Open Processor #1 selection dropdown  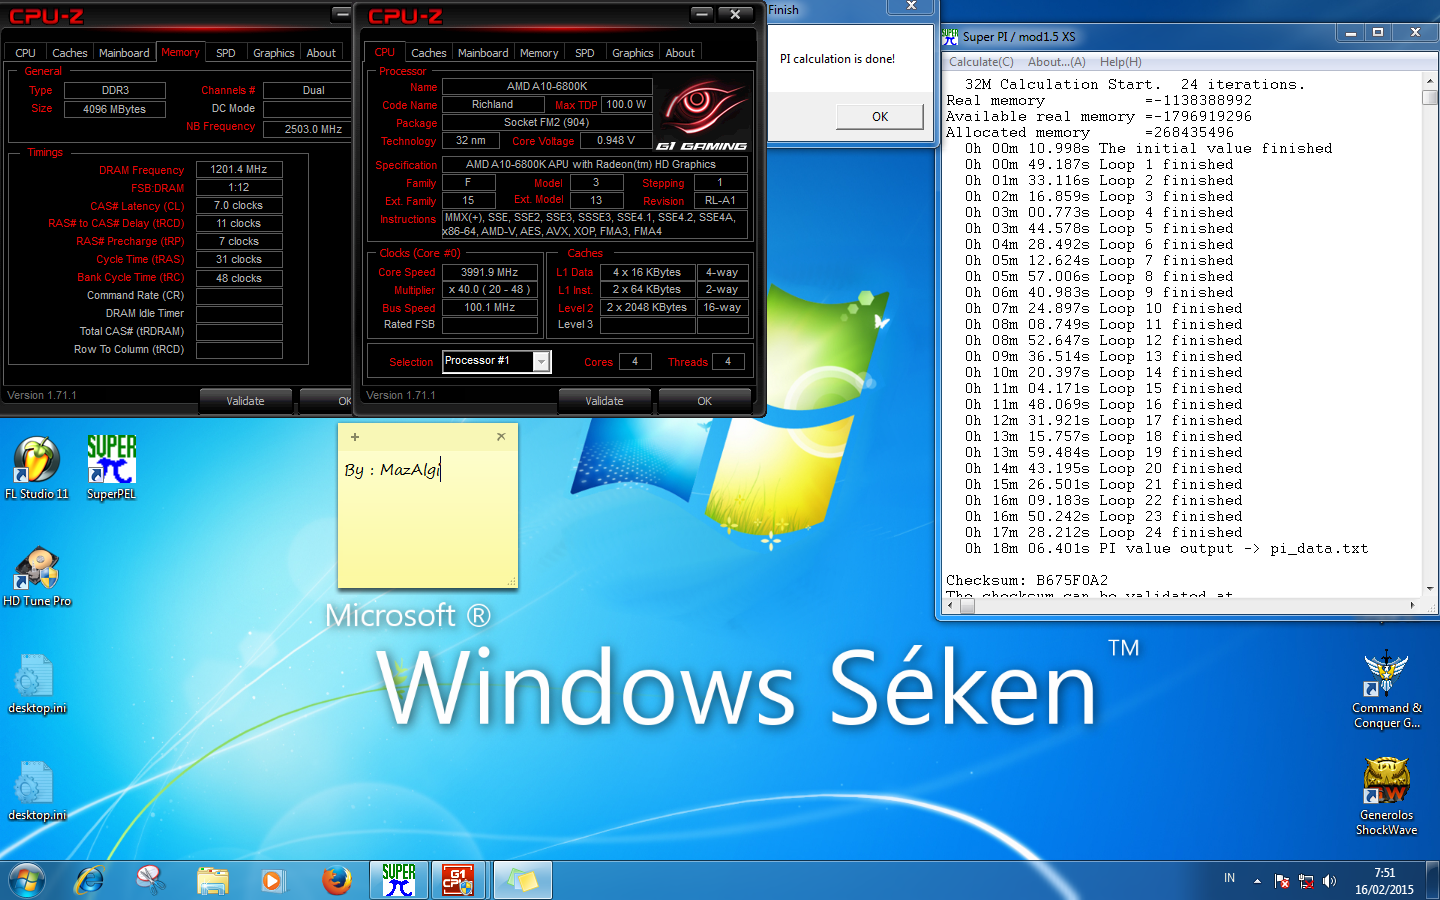coord(541,362)
